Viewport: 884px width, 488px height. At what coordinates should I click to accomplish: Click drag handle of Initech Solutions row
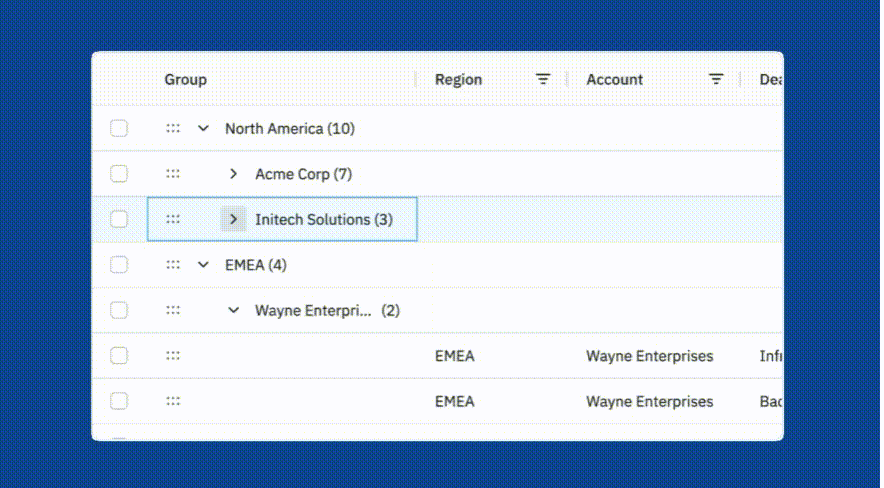pos(173,219)
